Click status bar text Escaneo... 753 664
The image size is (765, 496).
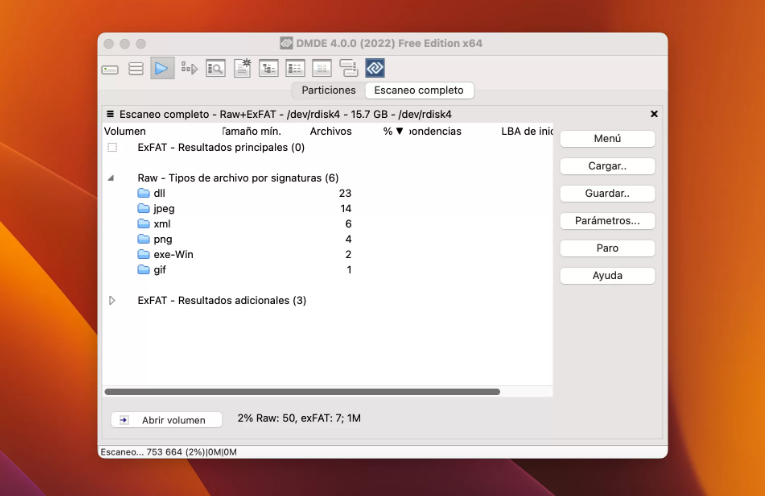[x=168, y=452]
